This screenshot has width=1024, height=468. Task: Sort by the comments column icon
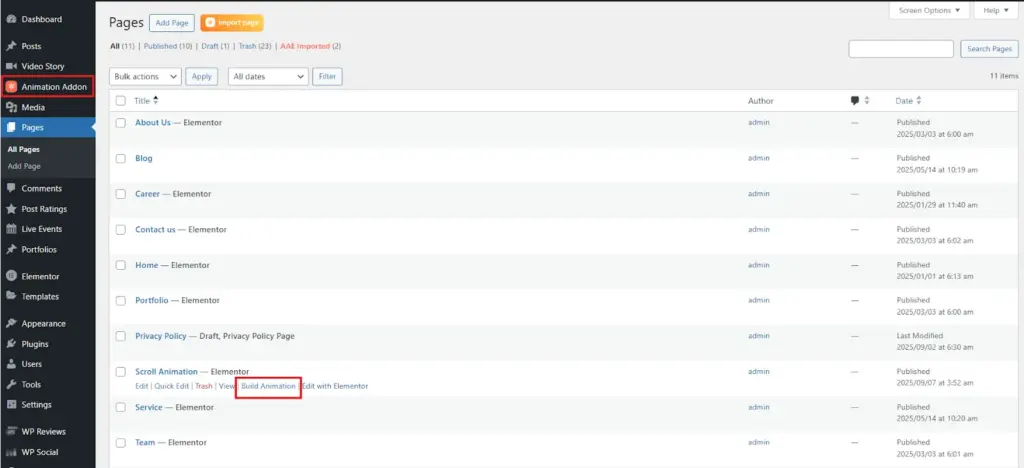pos(855,101)
